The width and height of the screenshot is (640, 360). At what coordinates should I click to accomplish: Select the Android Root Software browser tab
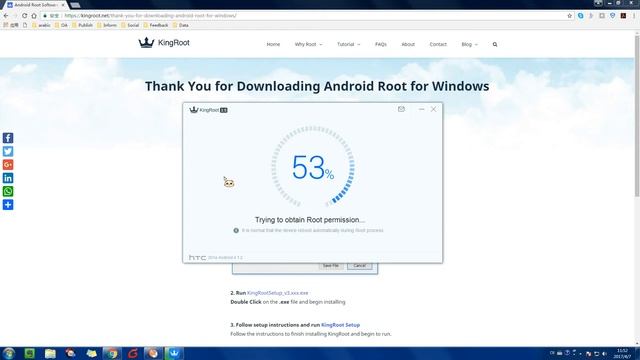(x=35, y=5)
